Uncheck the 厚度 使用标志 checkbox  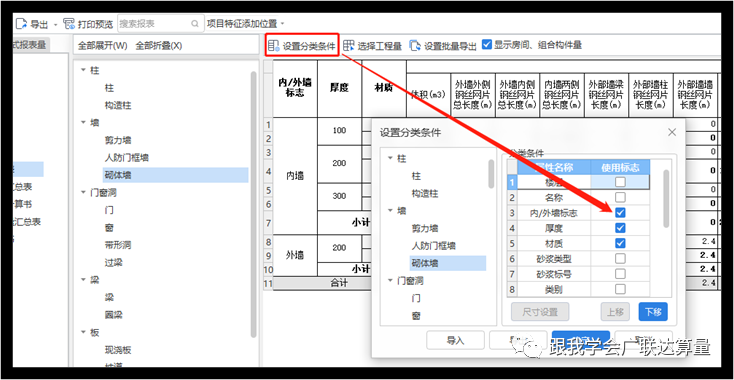coord(620,228)
